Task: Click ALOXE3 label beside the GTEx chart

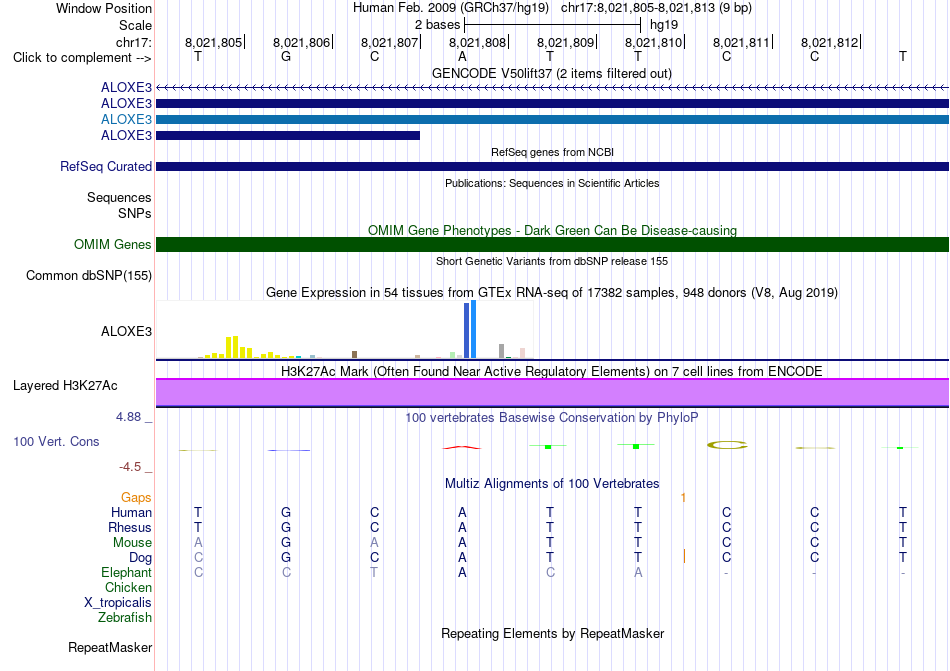Action: point(126,331)
